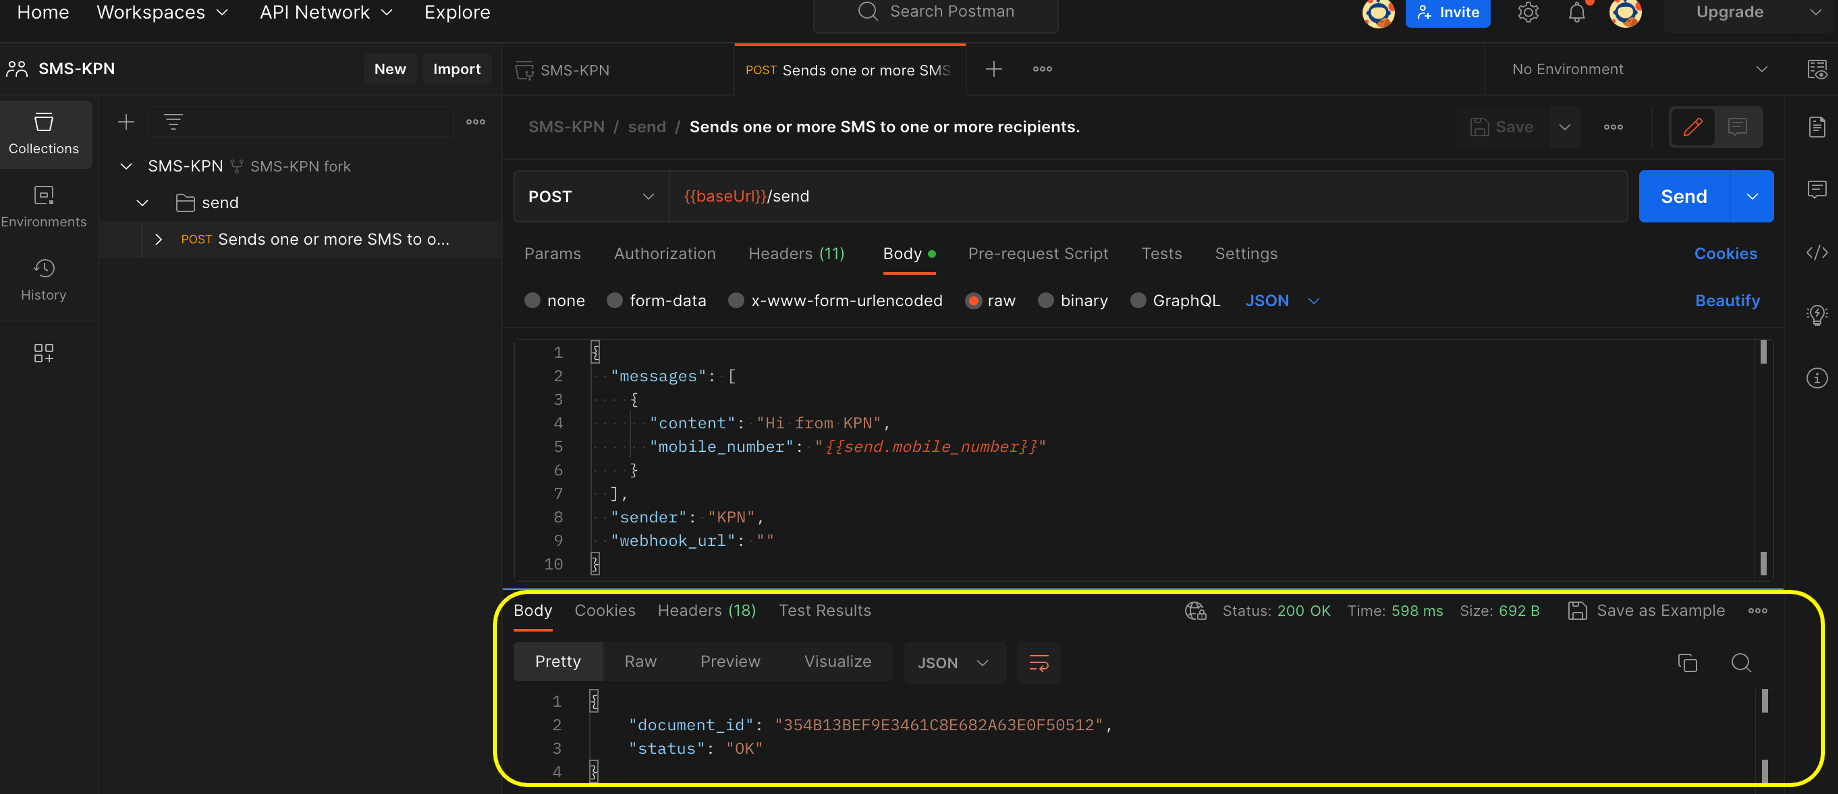Open the Documentation icon in right sidebar
Image resolution: width=1838 pixels, height=794 pixels.
1817,127
